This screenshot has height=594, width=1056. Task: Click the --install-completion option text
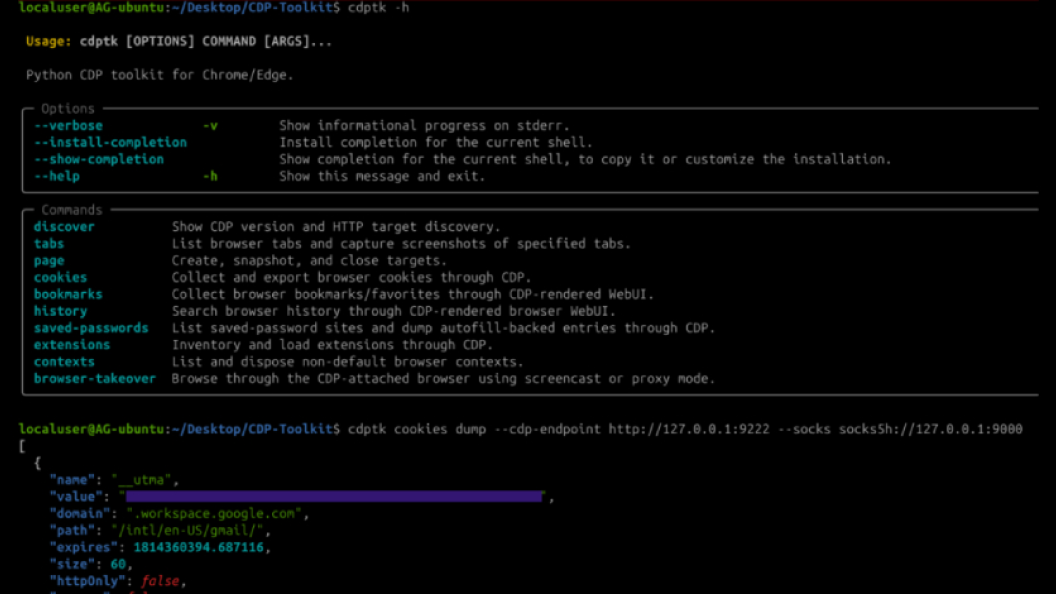coord(110,143)
